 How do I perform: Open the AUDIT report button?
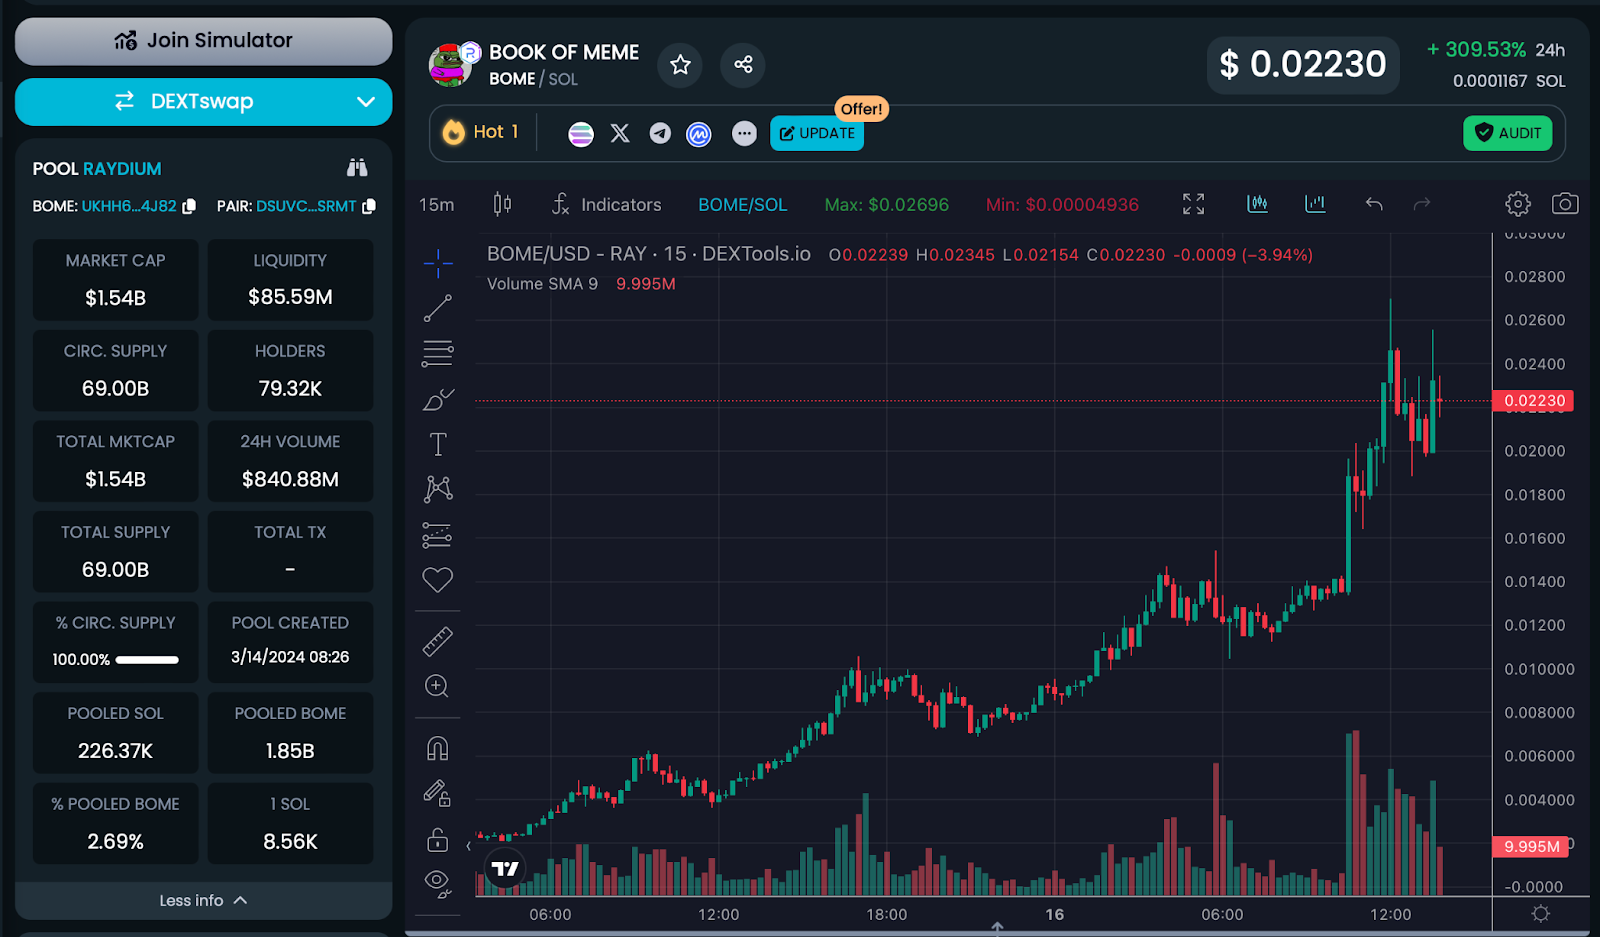click(1508, 133)
